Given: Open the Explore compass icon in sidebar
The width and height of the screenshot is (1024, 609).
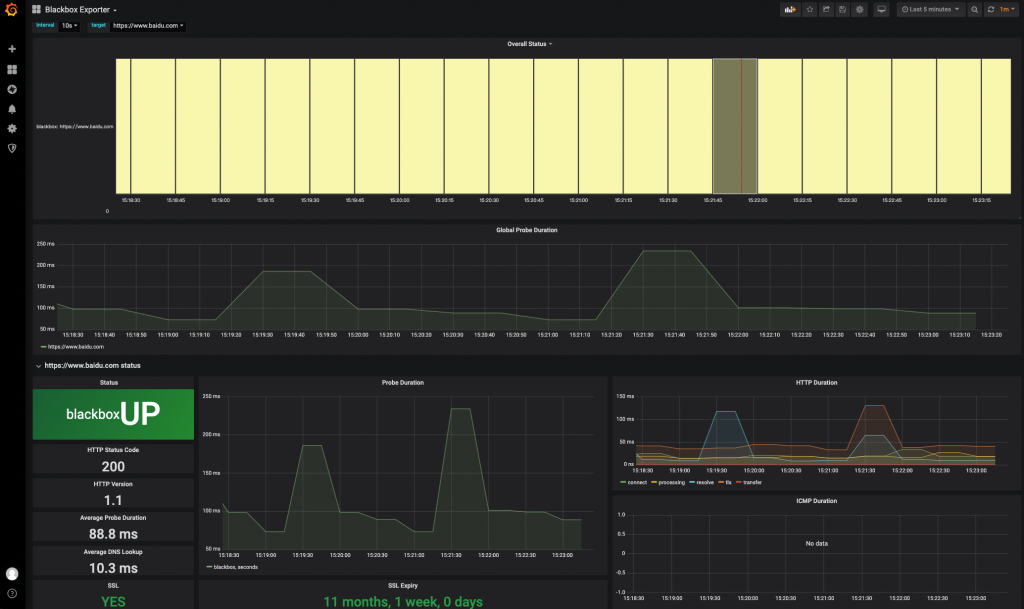Looking at the screenshot, I should 12,89.
